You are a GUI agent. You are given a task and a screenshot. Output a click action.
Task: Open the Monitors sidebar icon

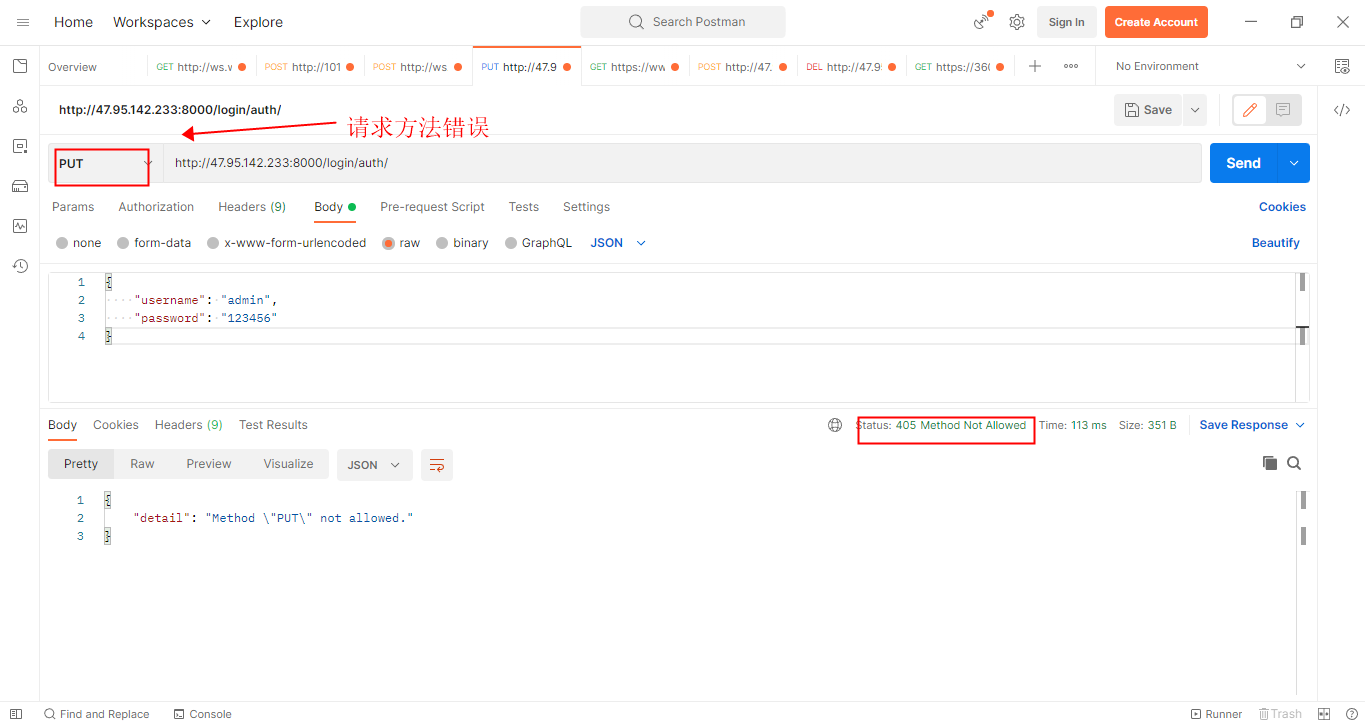[20, 226]
